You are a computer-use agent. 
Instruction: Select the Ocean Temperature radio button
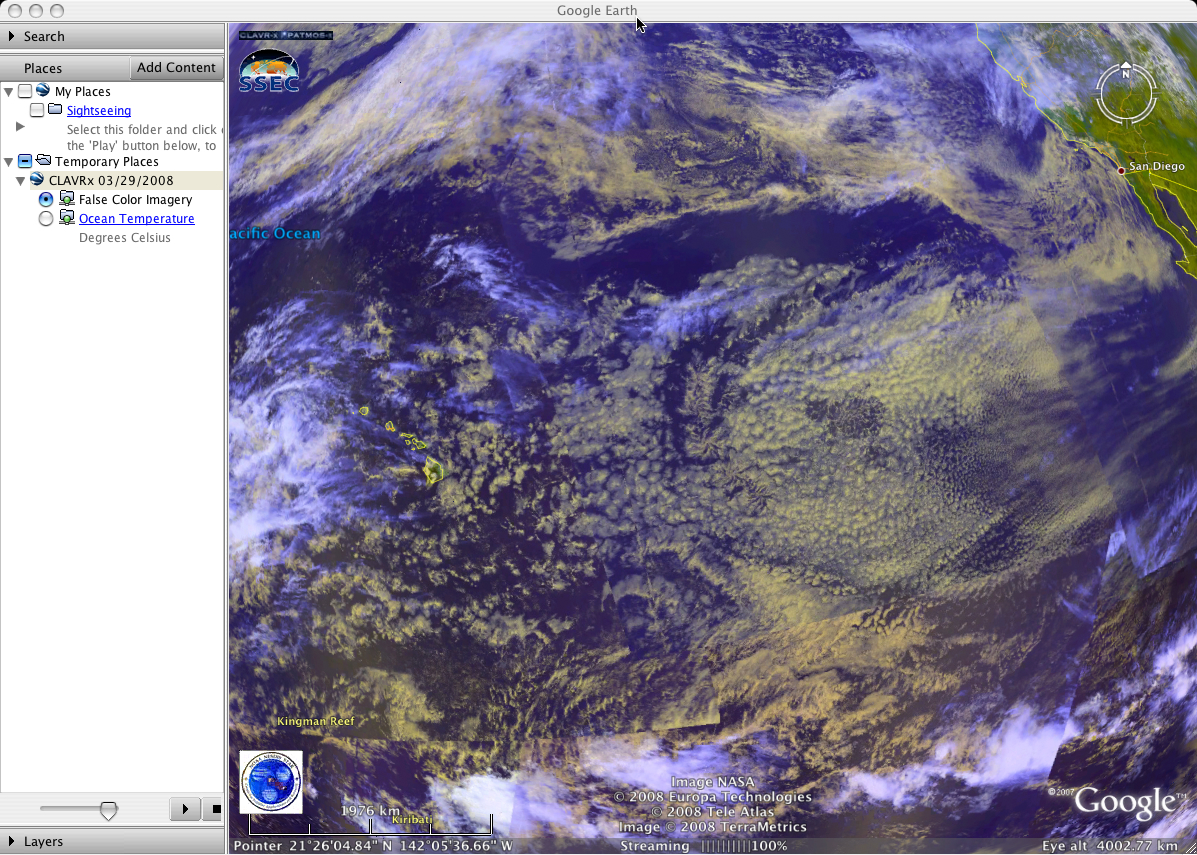pos(46,219)
